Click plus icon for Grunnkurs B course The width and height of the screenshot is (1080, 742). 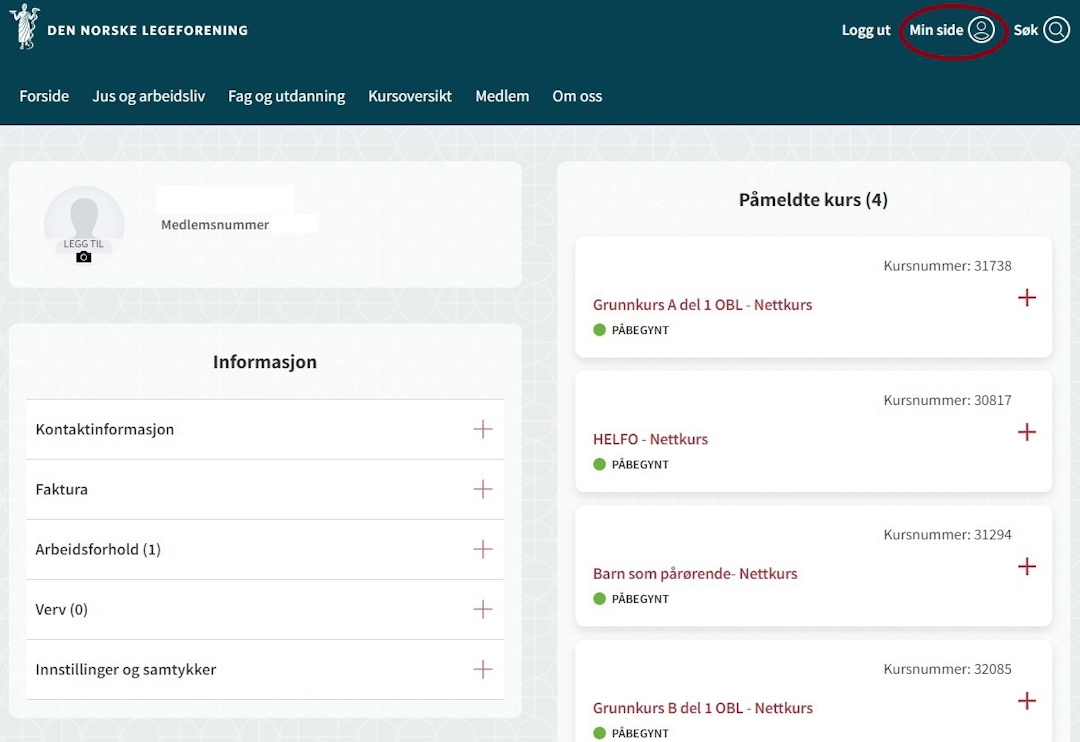[1026, 701]
